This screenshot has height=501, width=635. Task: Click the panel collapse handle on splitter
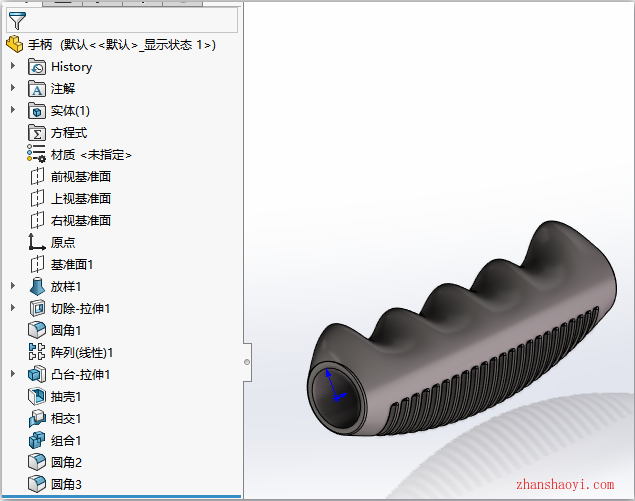[247, 362]
